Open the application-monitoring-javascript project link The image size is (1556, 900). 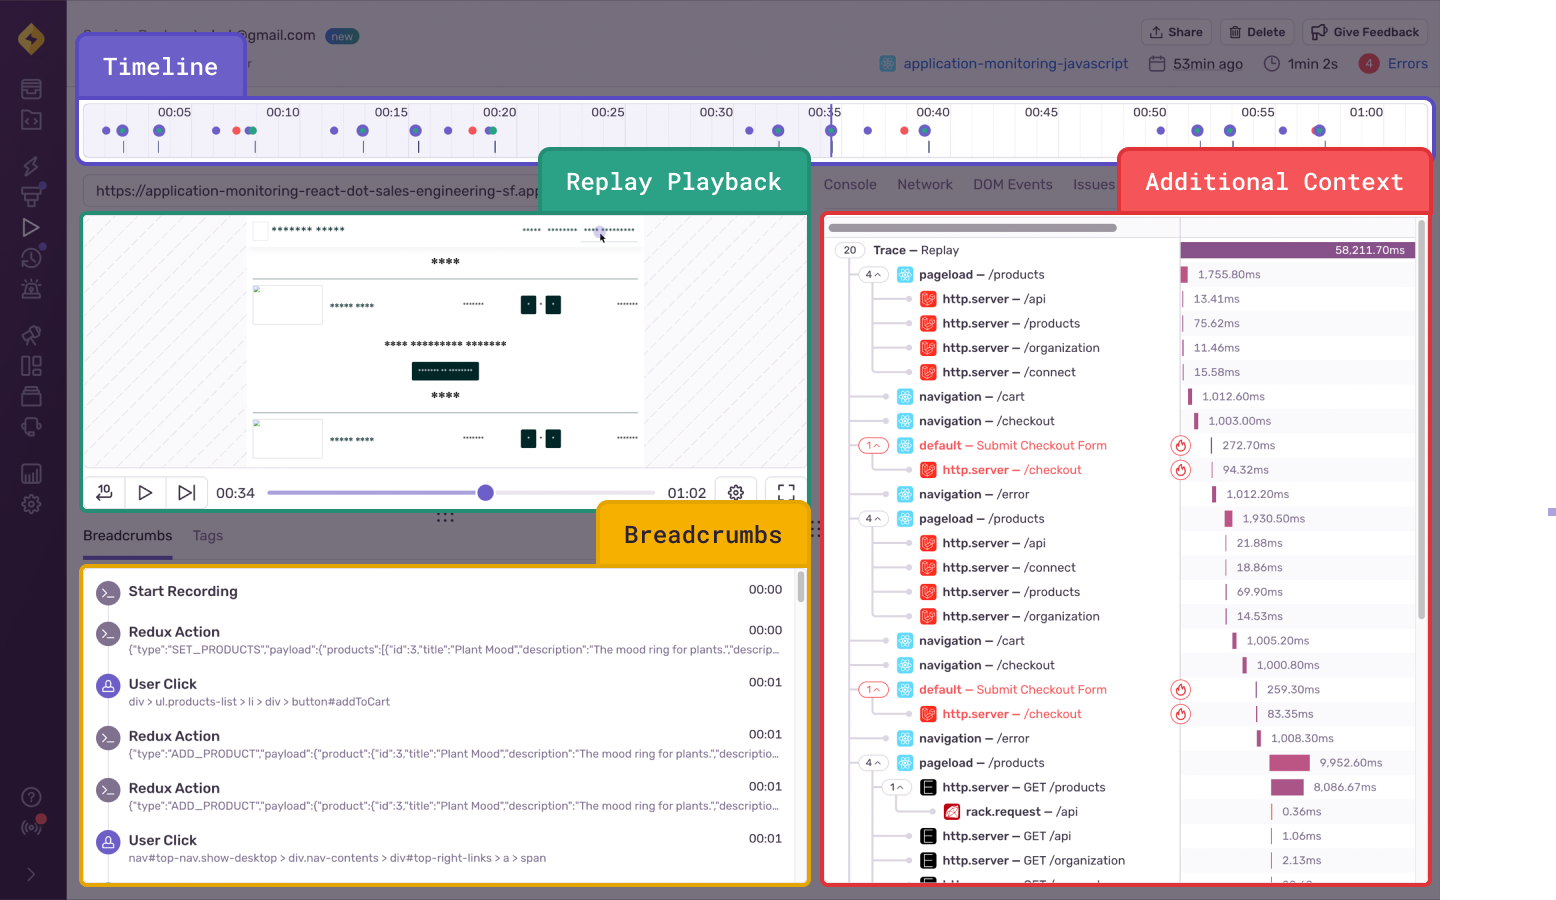1015,63
